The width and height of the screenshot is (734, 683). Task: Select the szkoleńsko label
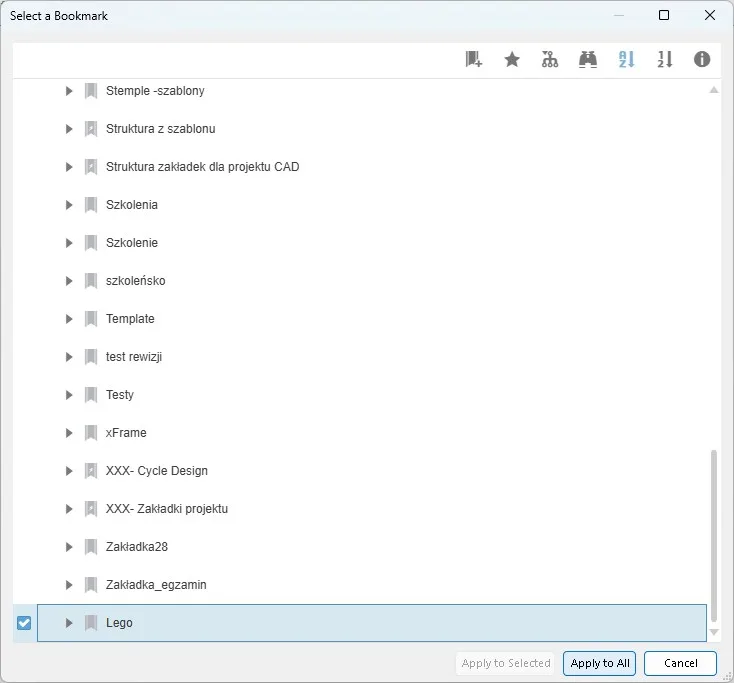point(135,281)
